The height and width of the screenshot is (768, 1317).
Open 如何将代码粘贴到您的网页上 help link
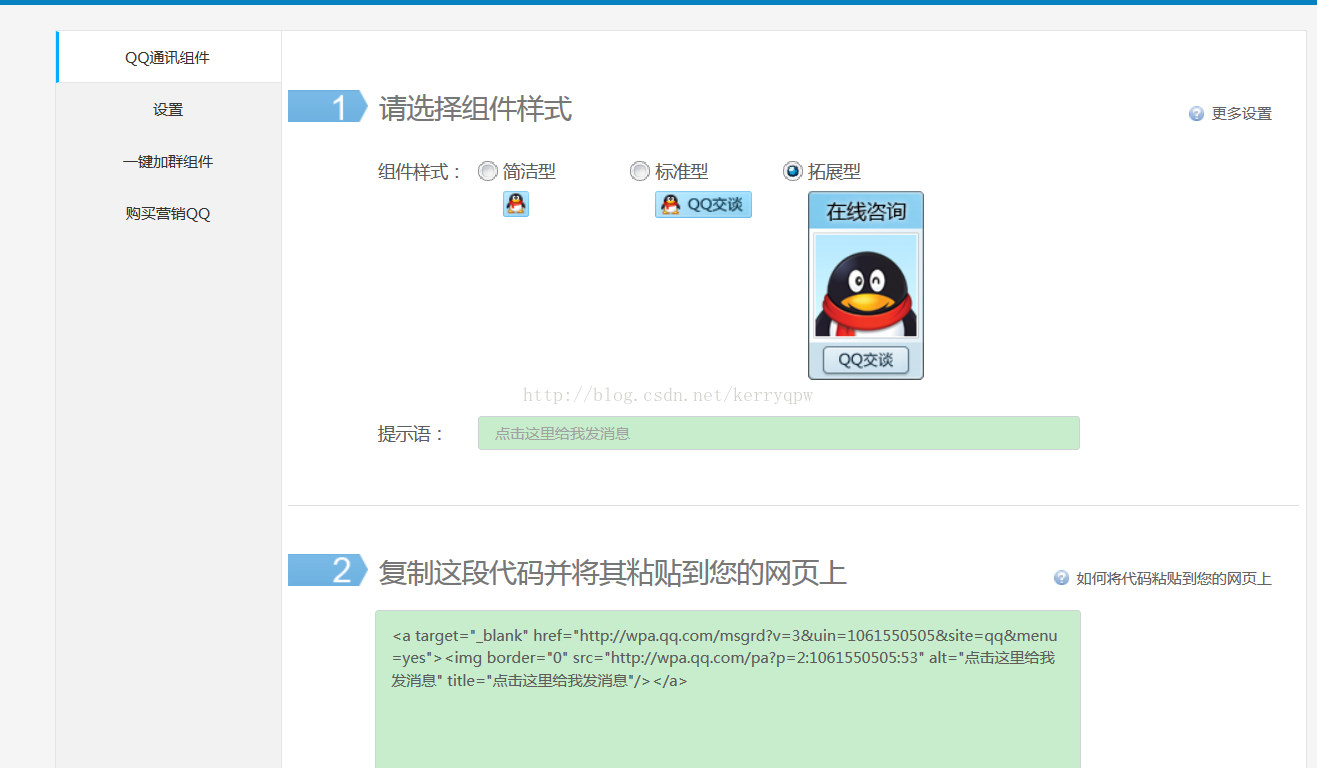(1174, 578)
